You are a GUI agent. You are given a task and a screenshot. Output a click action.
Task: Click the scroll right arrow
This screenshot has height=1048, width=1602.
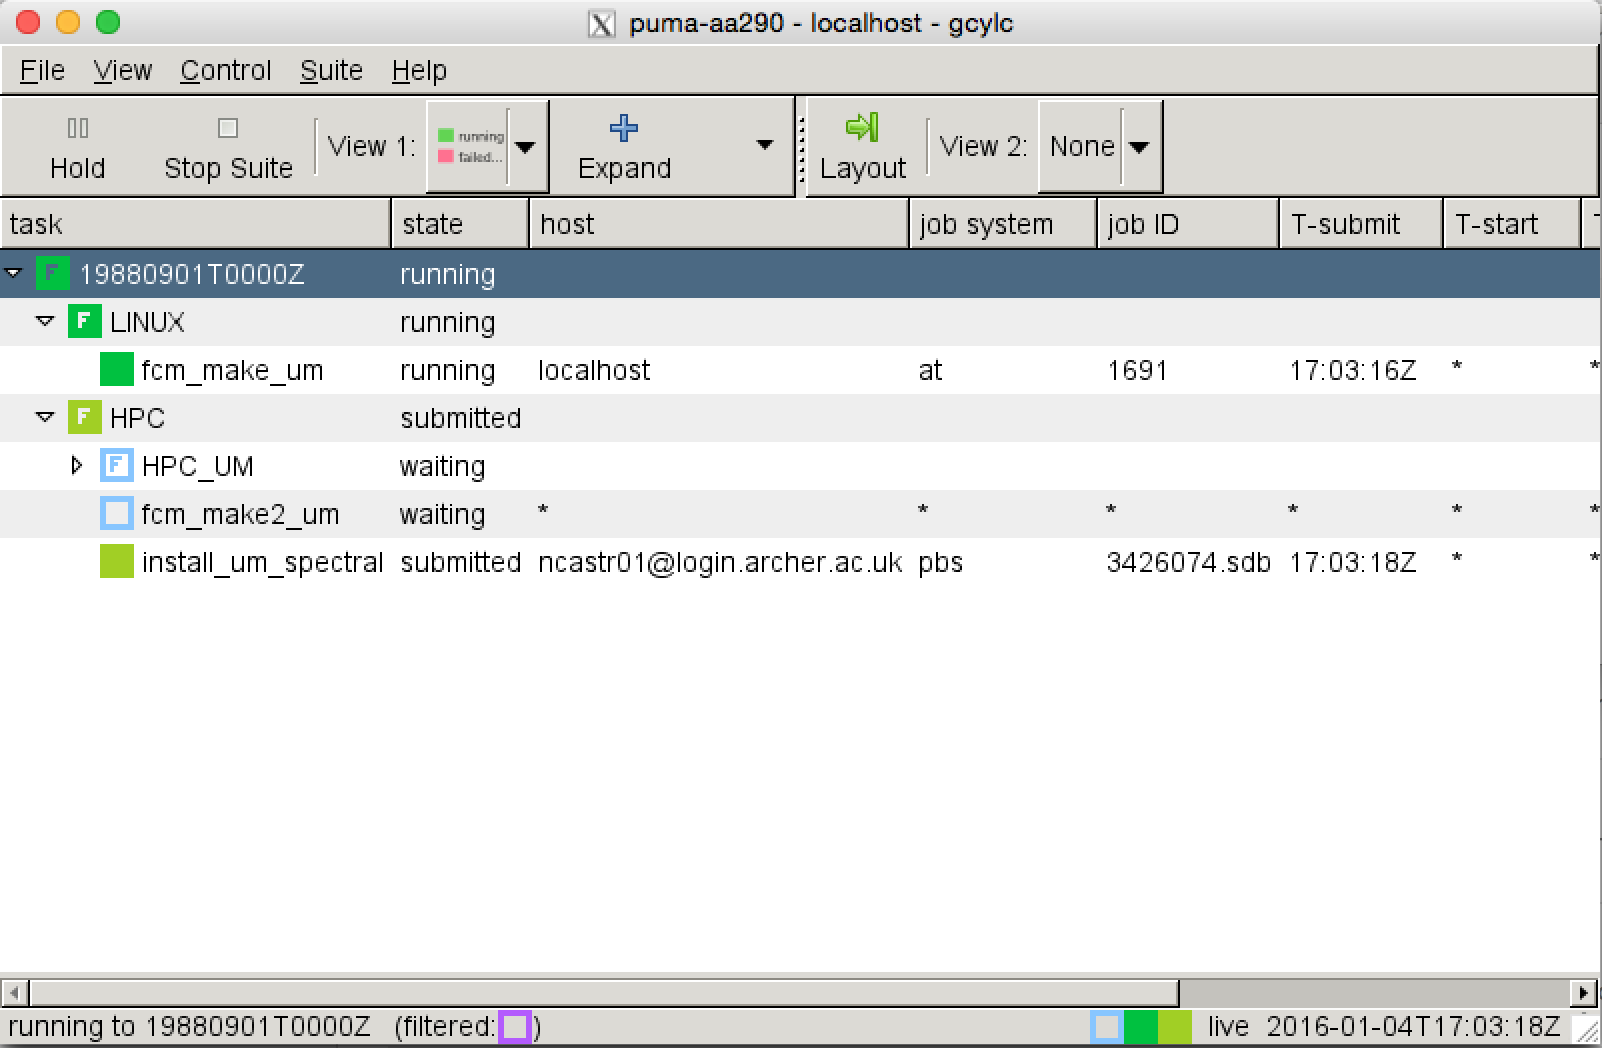tap(1583, 993)
